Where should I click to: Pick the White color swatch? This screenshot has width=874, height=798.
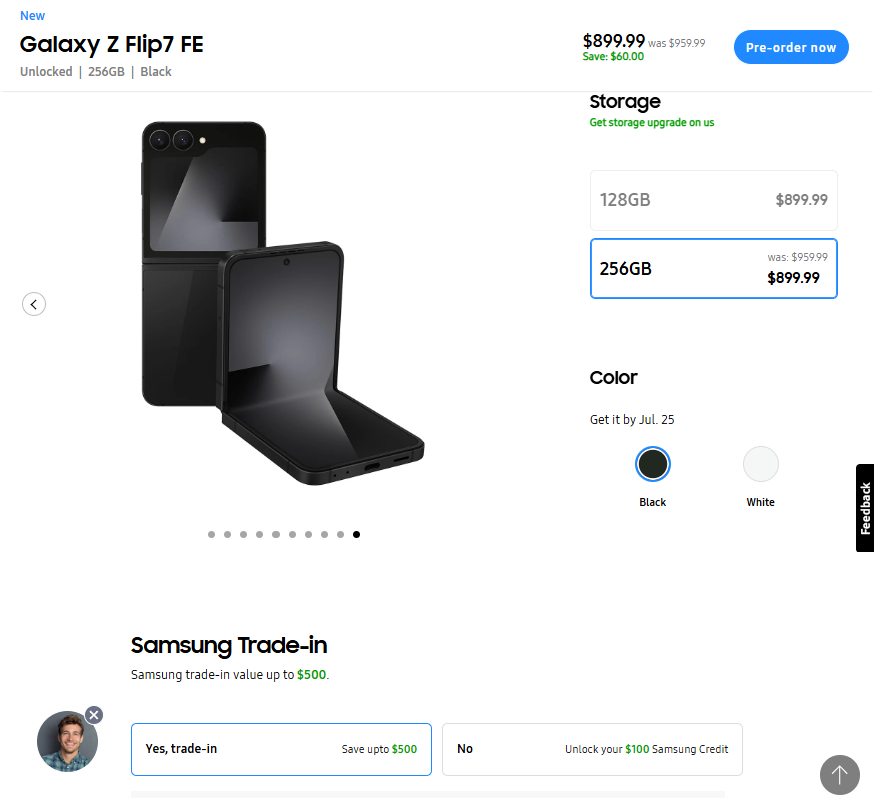[761, 464]
